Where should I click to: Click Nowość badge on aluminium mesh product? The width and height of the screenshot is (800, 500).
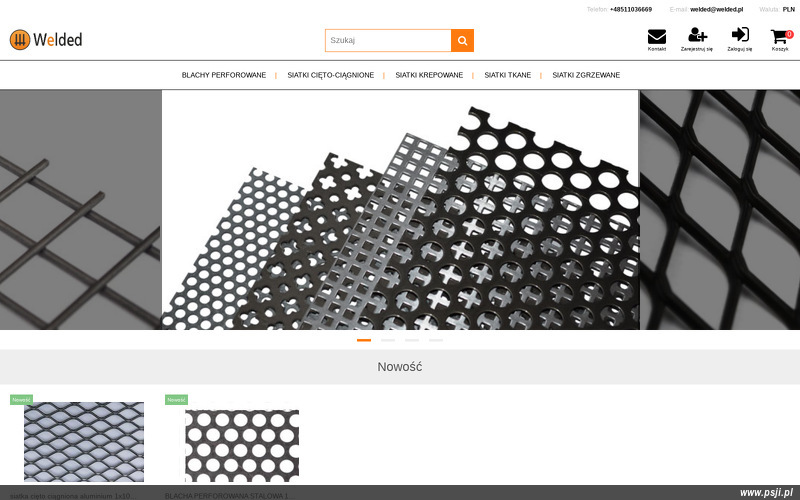(21, 399)
